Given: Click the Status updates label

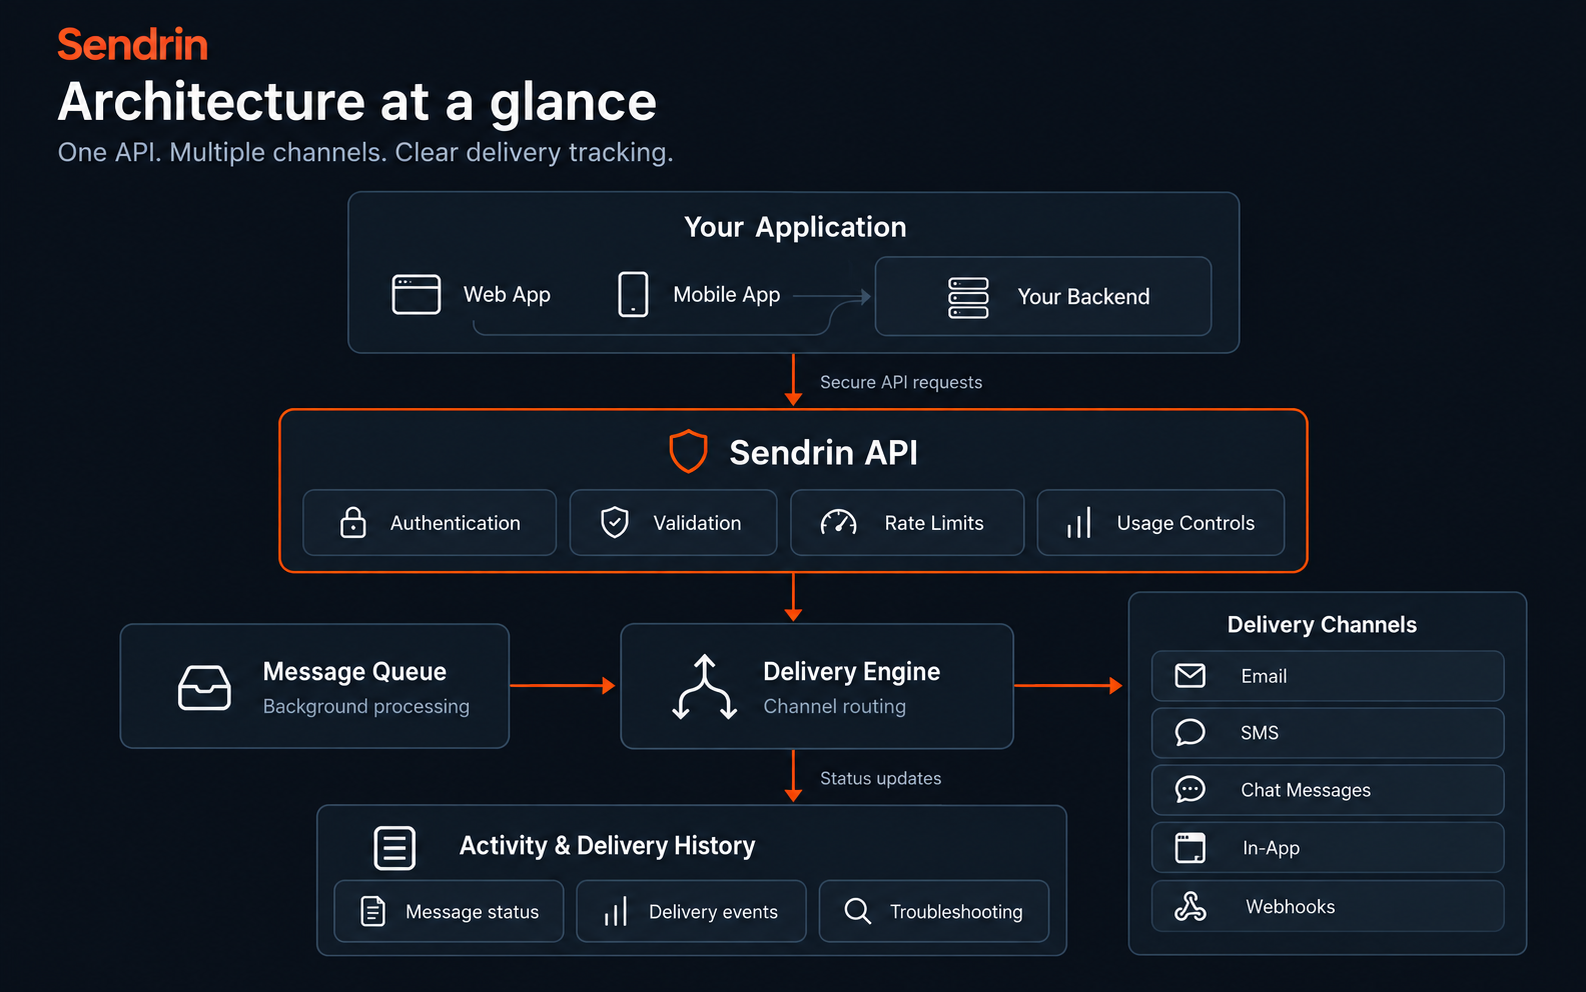Looking at the screenshot, I should pyautogui.click(x=881, y=778).
